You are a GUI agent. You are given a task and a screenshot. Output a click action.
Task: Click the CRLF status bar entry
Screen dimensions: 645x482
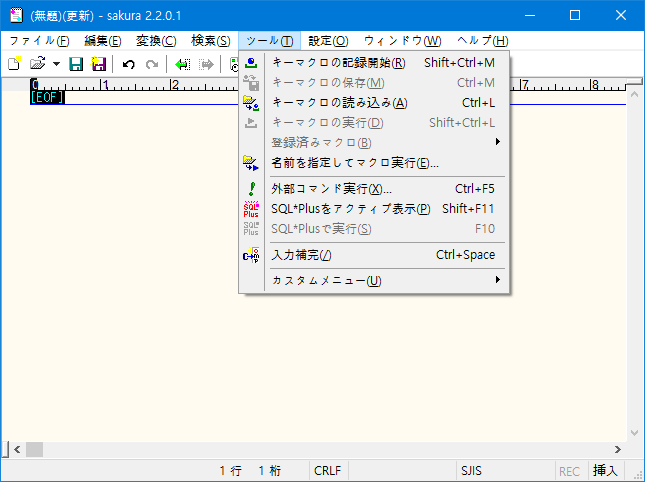tap(328, 470)
